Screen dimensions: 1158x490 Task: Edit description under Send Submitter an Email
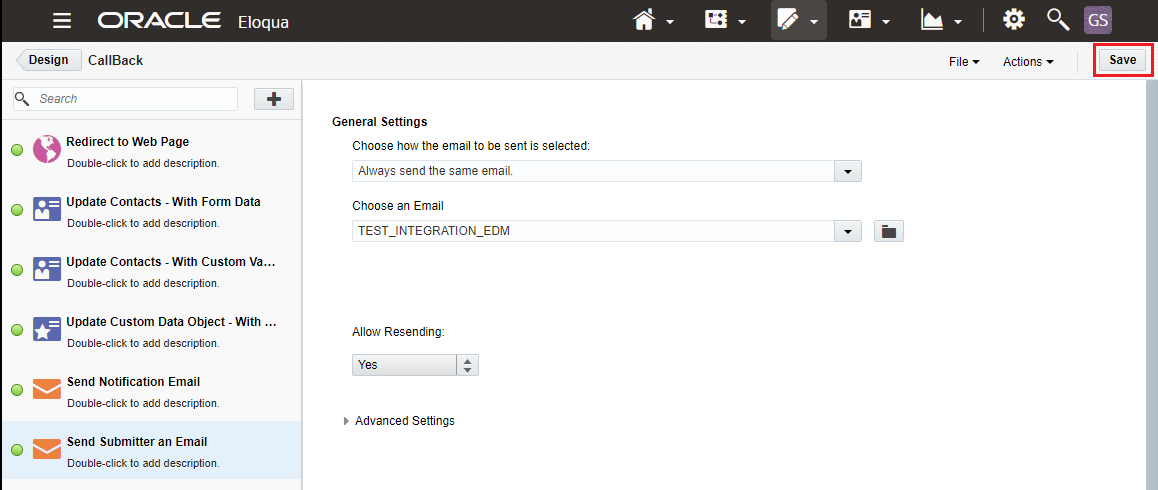tap(143, 463)
